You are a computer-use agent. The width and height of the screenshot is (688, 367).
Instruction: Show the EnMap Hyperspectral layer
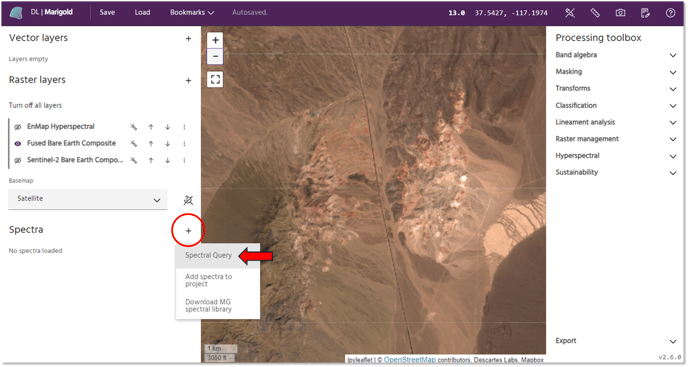coord(18,127)
